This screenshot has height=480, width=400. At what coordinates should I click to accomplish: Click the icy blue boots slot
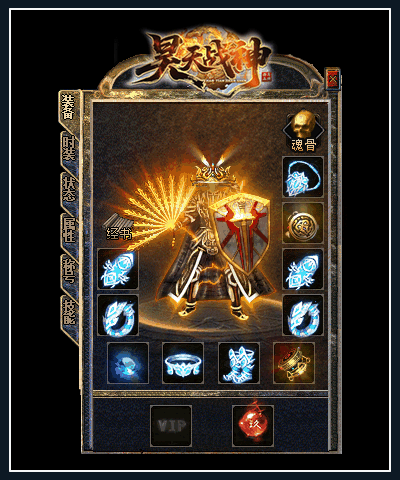click(239, 363)
